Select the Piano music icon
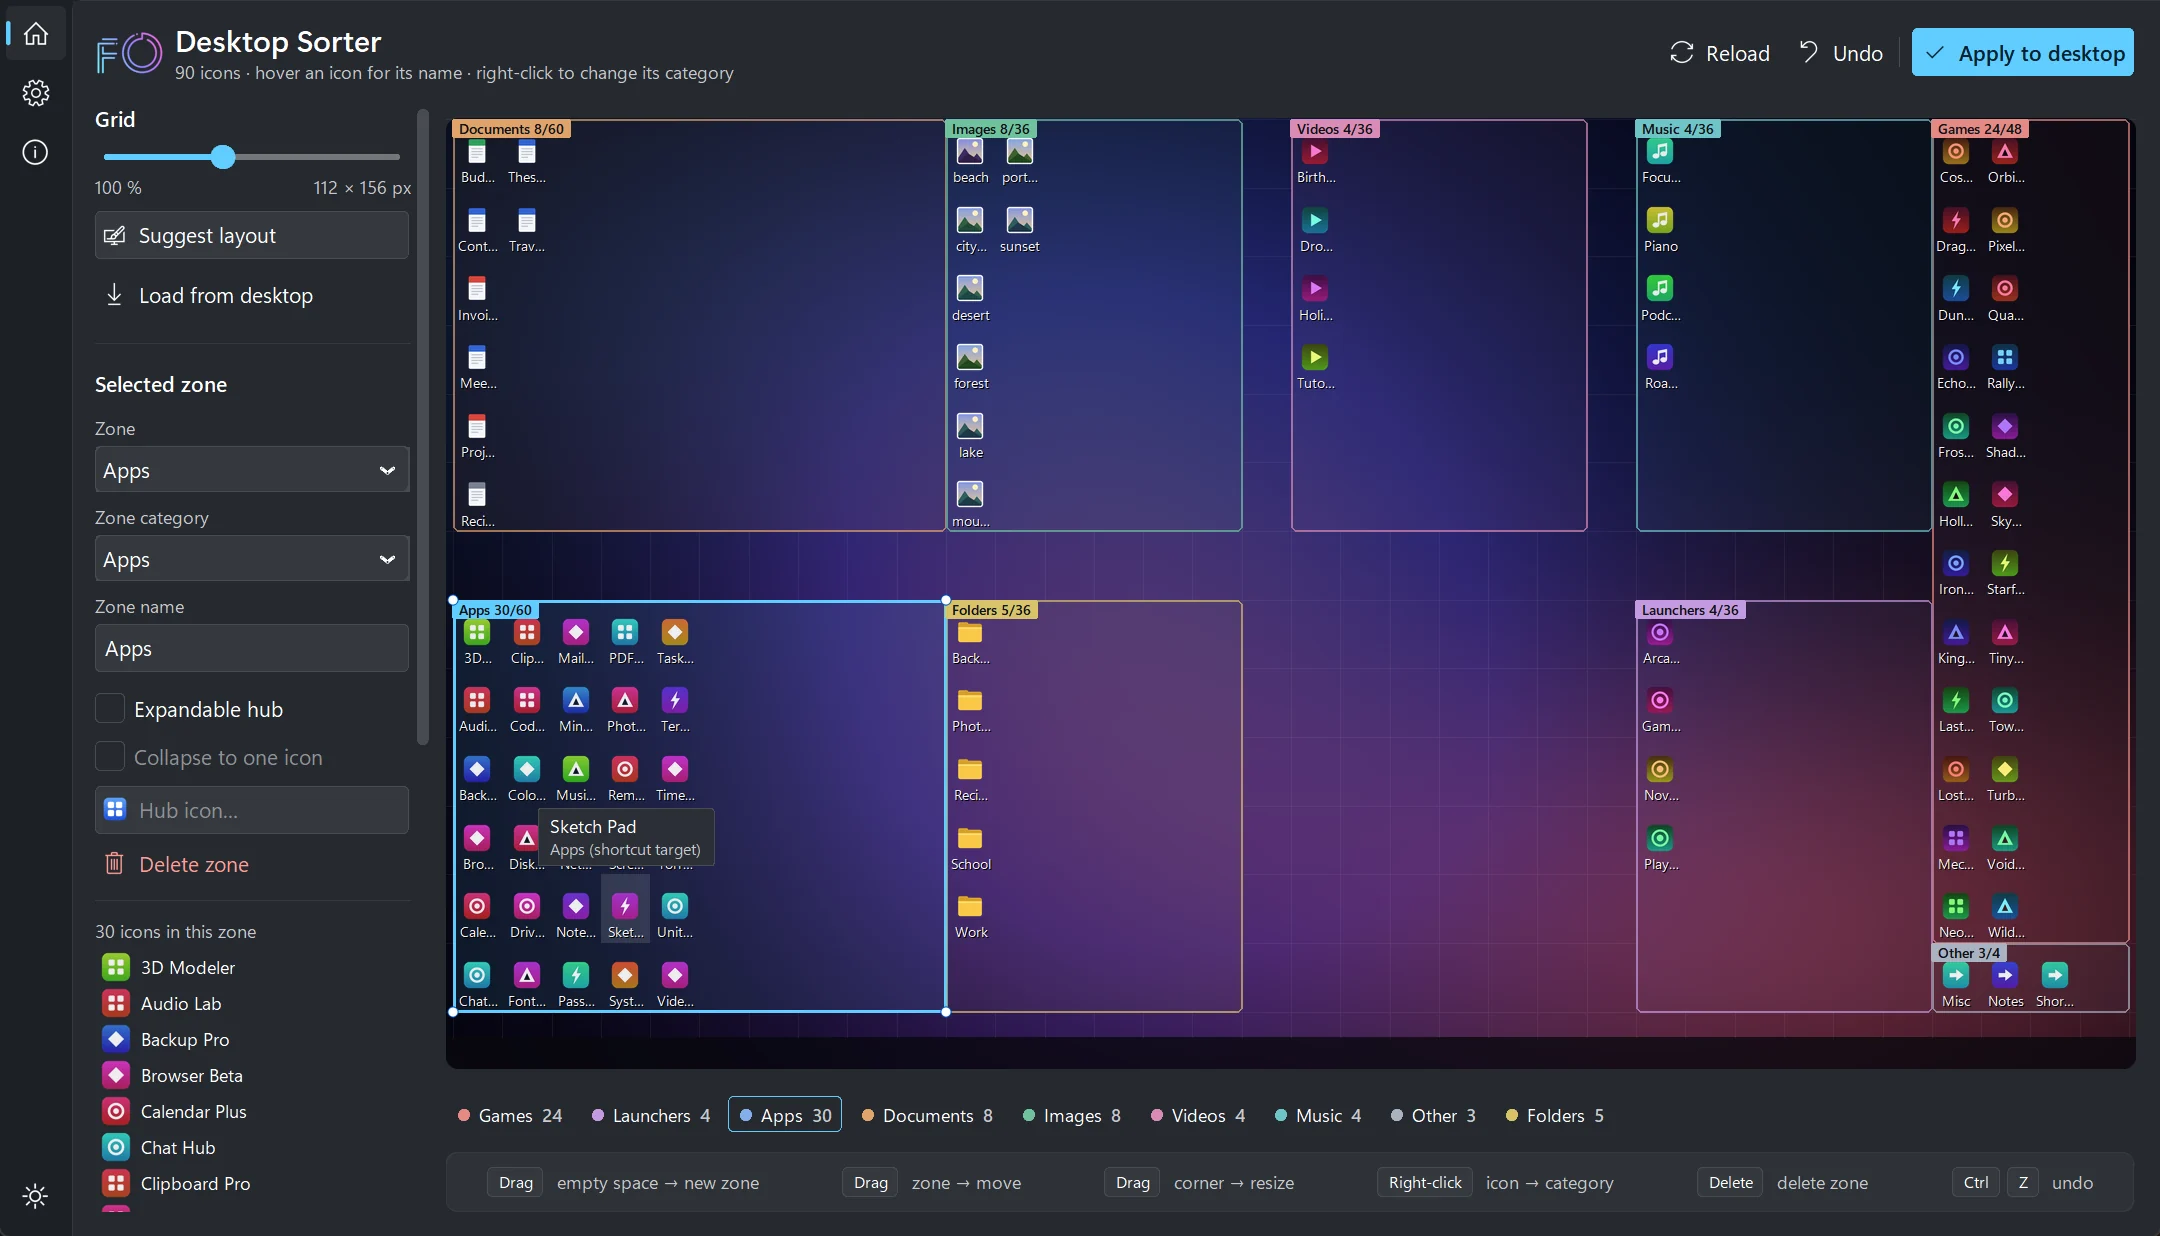 tap(1660, 231)
